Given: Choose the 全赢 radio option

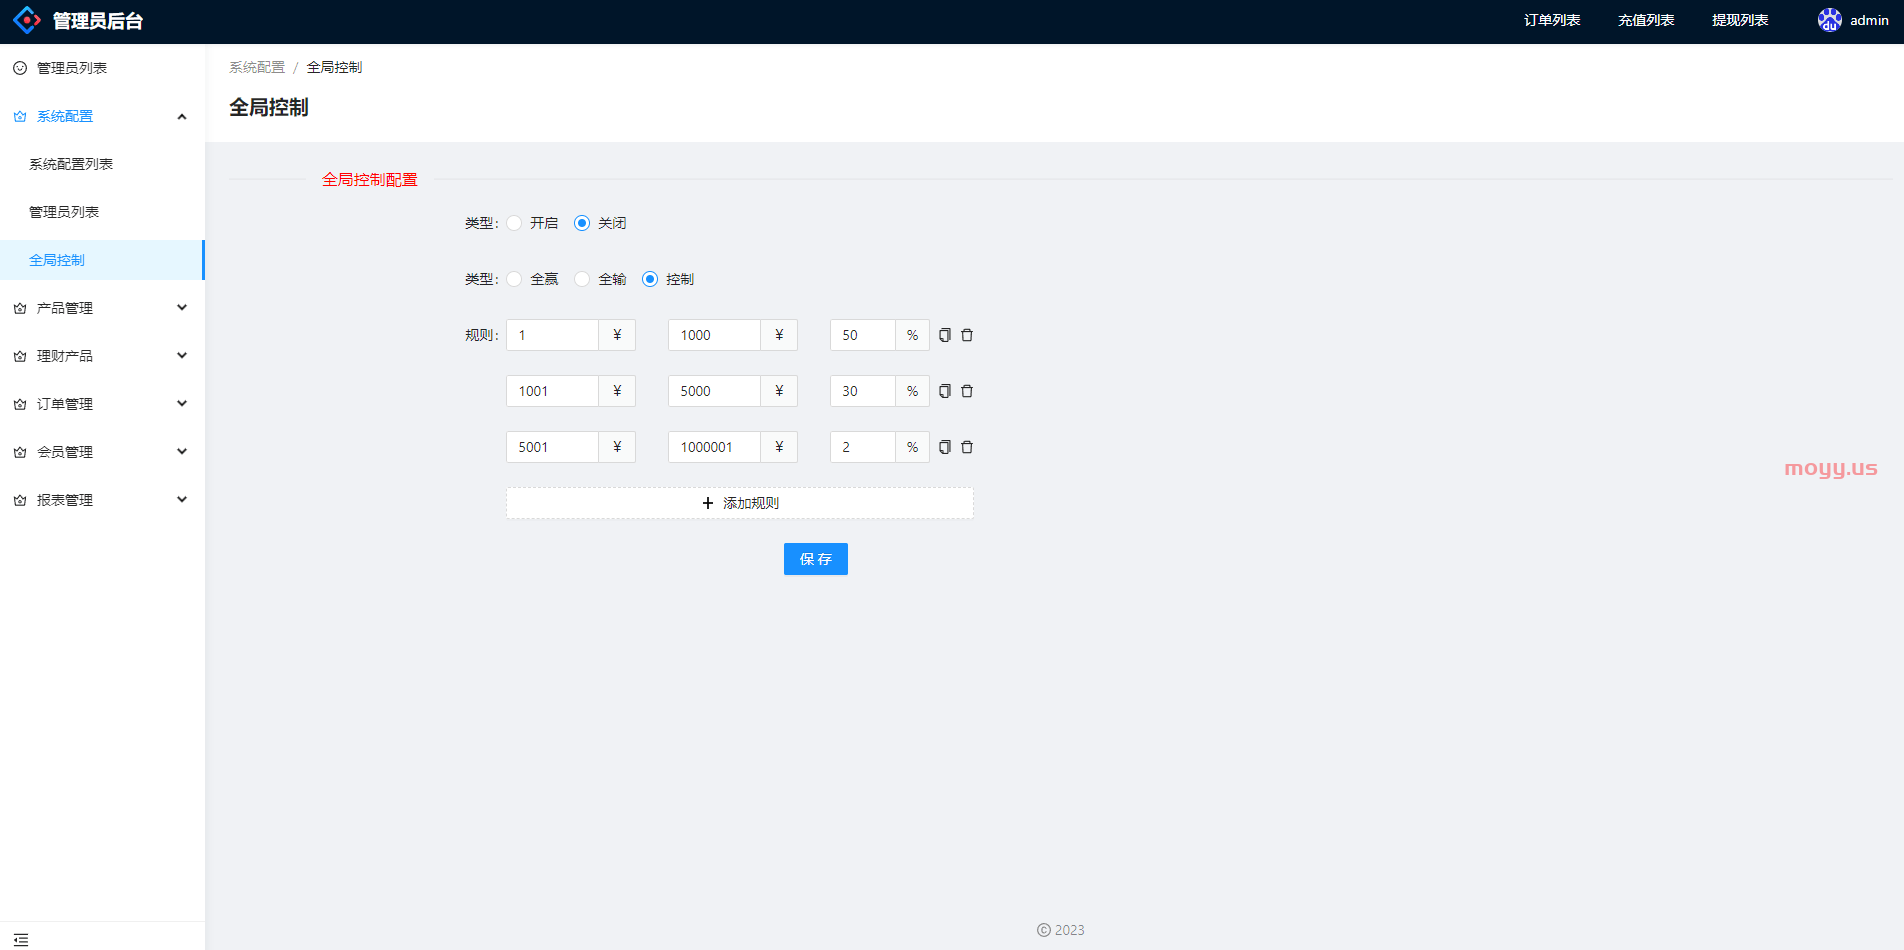Looking at the screenshot, I should tap(514, 279).
